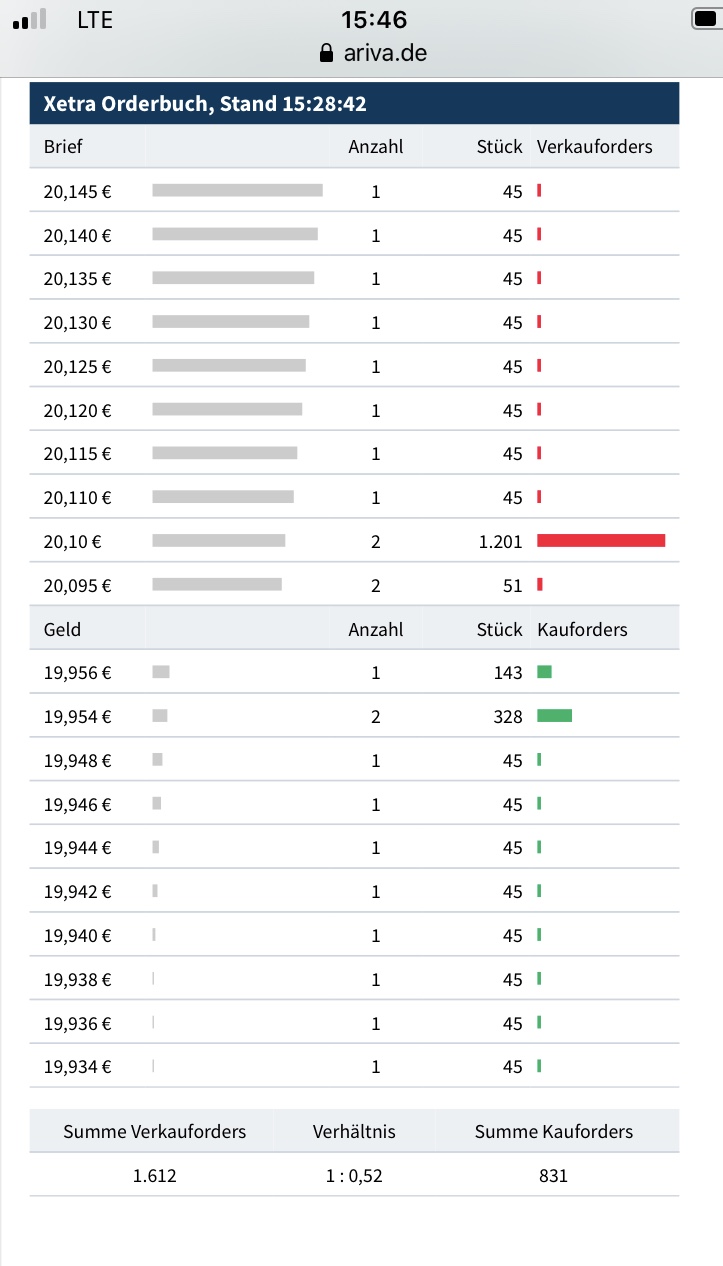Click the green bar for 19,956 €
Viewport: 723px width, 1266px height.
coord(544,672)
